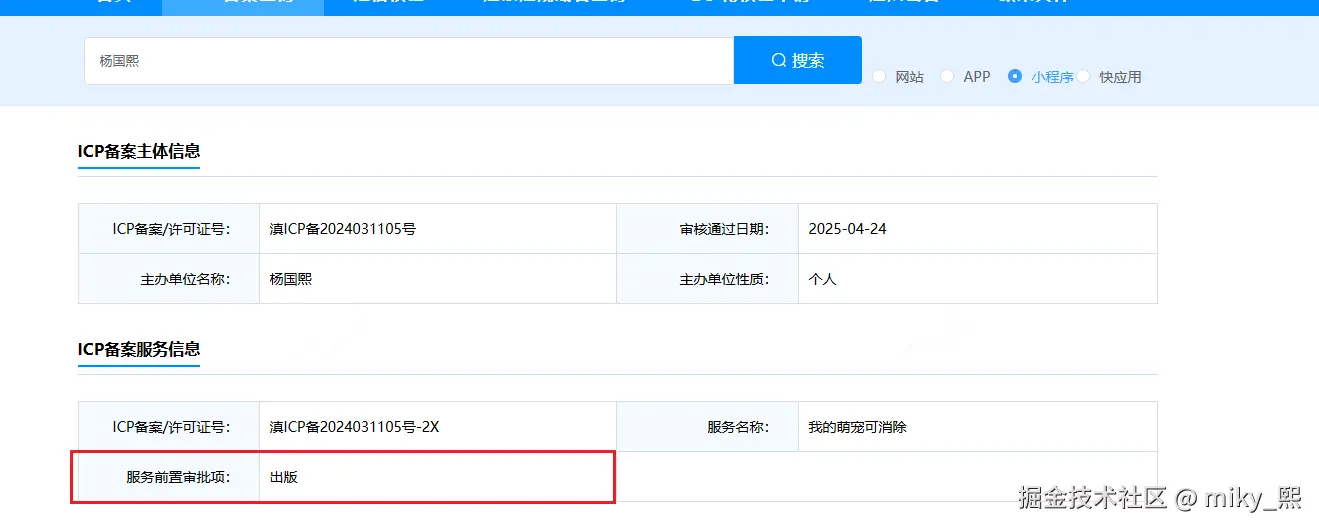Viewport: 1319px width, 530px height.
Task: Click the service name 我的萌宠可消除
Action: (858, 427)
